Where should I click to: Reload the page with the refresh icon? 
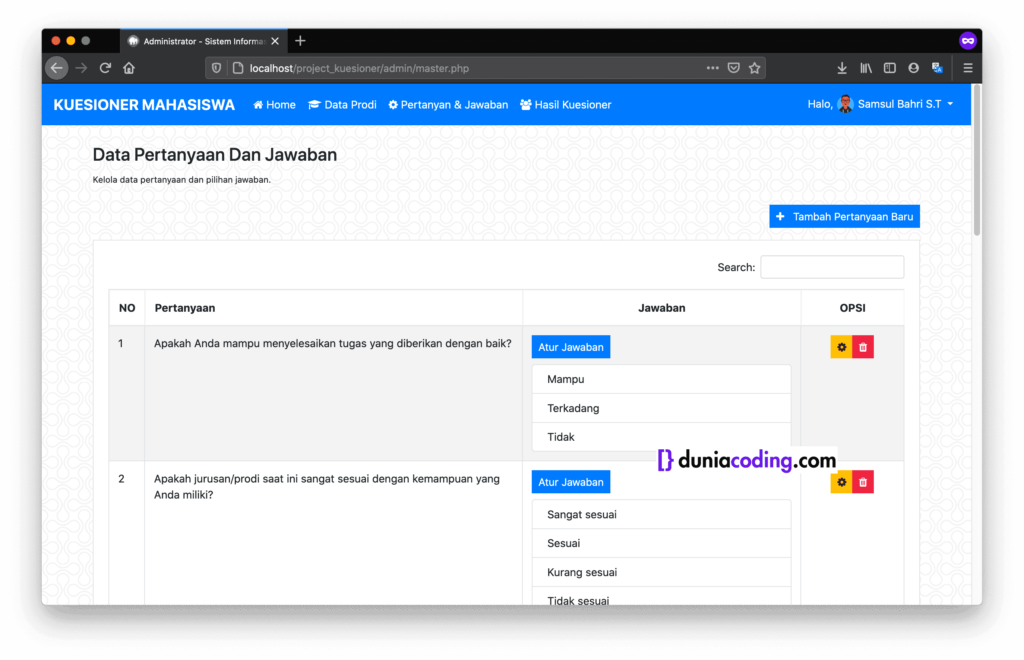tap(105, 68)
